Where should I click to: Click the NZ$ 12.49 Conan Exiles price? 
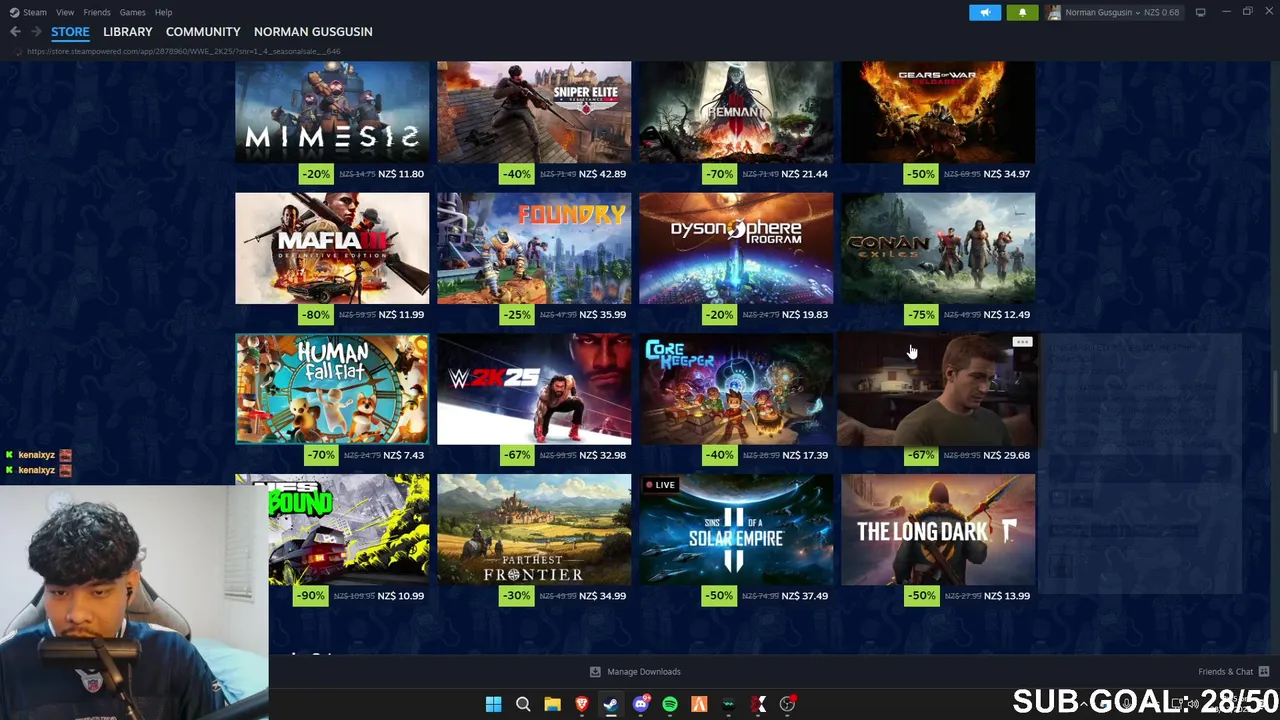point(1006,315)
